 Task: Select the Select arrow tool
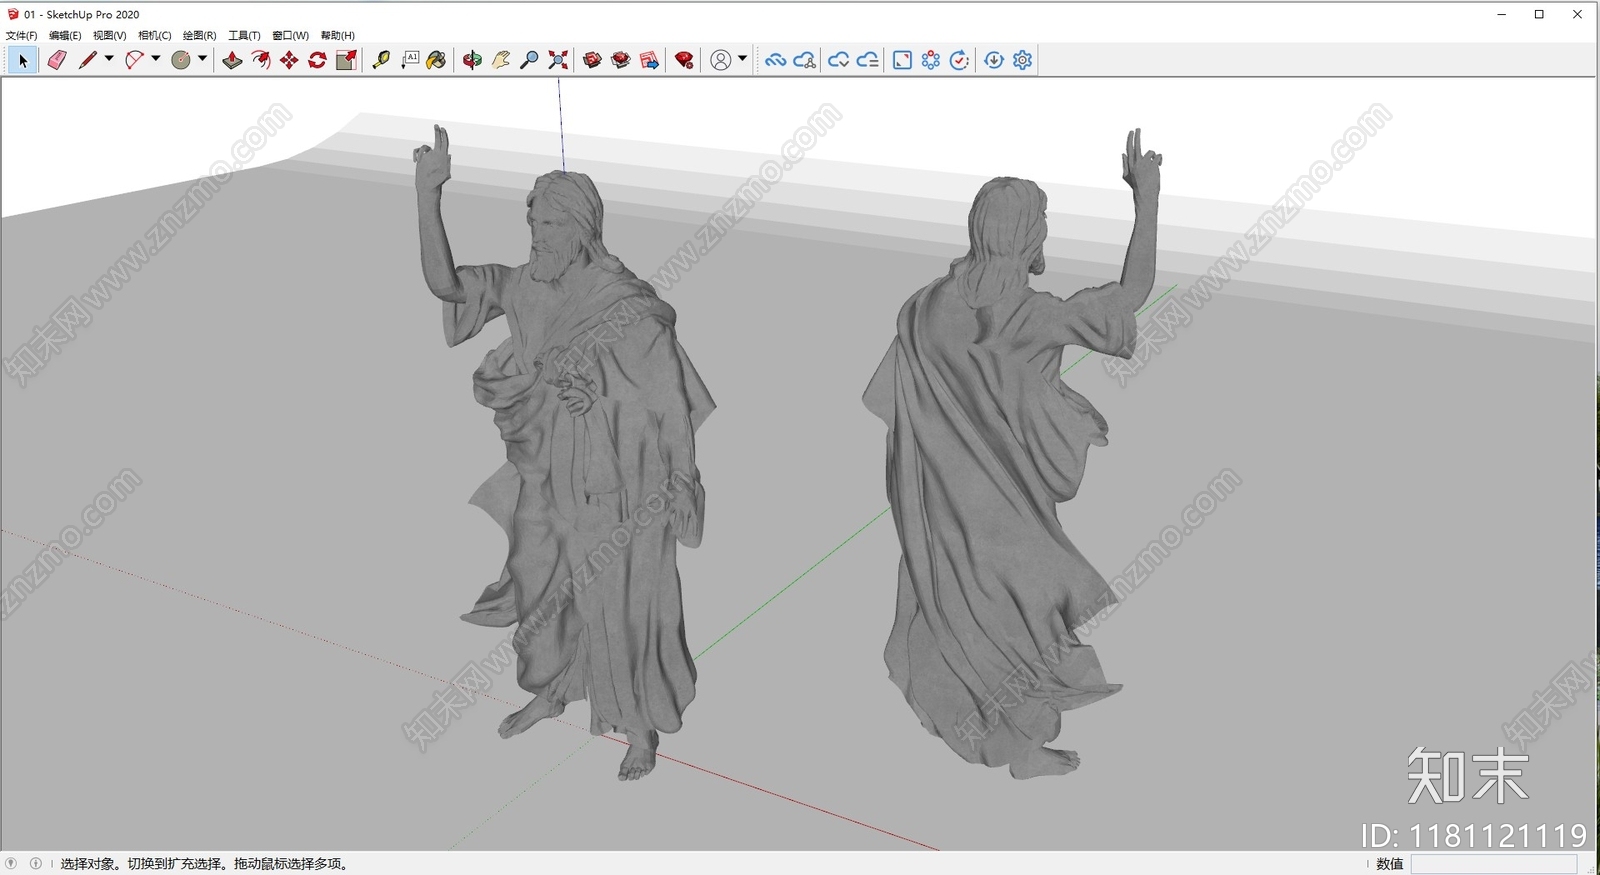click(23, 60)
